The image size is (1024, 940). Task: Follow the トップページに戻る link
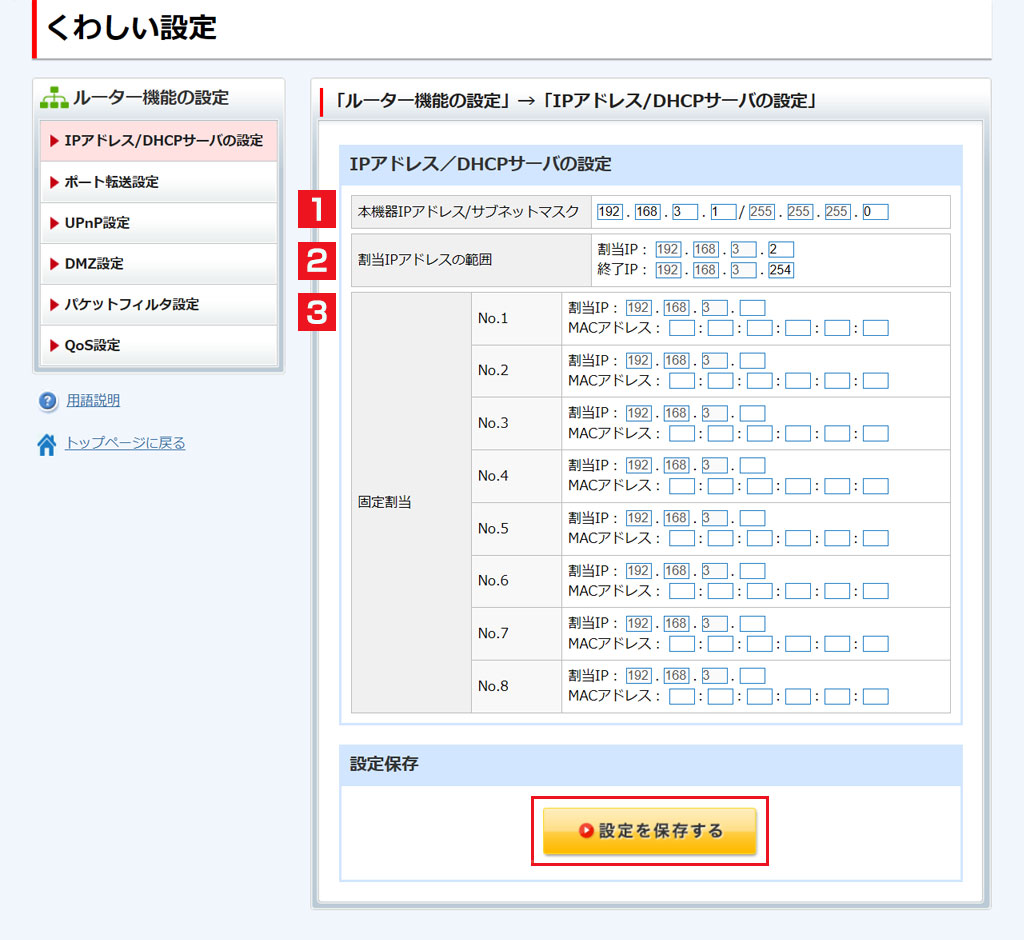[x=125, y=443]
